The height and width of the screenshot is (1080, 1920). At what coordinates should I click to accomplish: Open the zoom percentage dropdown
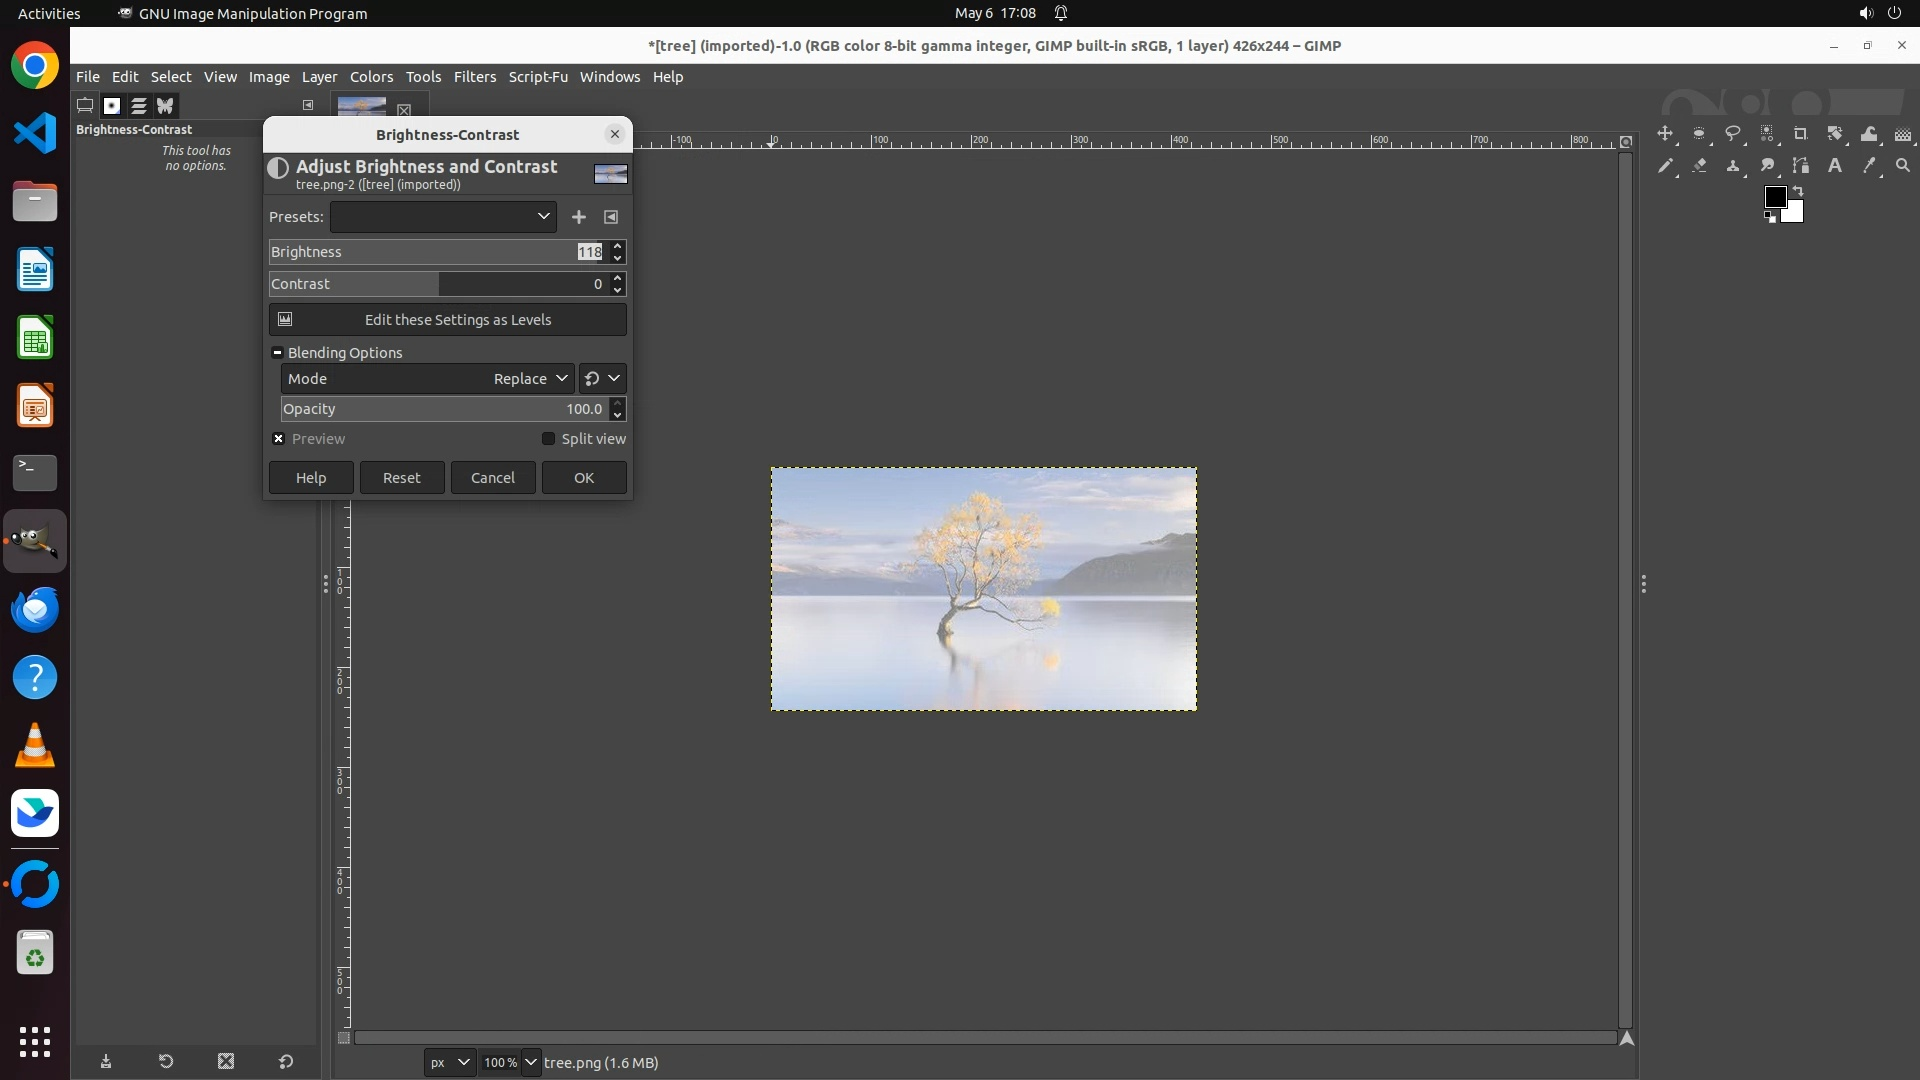(x=530, y=1063)
